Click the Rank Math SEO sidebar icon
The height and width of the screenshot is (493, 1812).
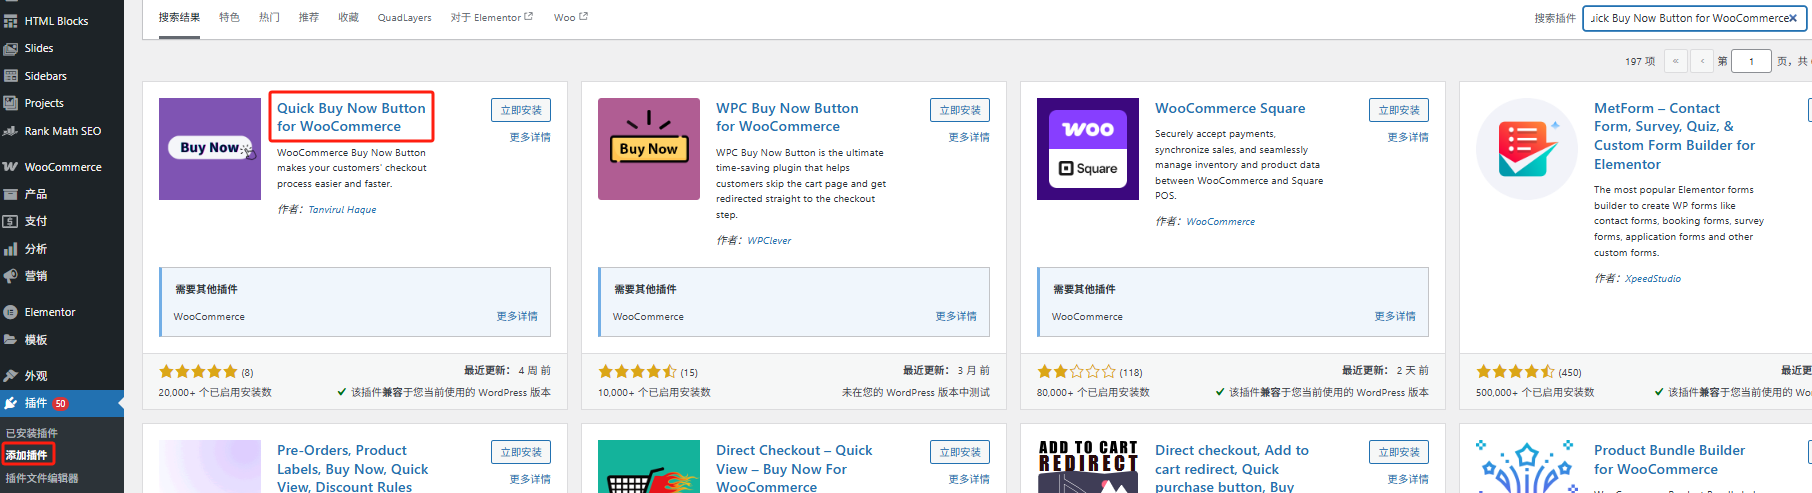coord(11,131)
